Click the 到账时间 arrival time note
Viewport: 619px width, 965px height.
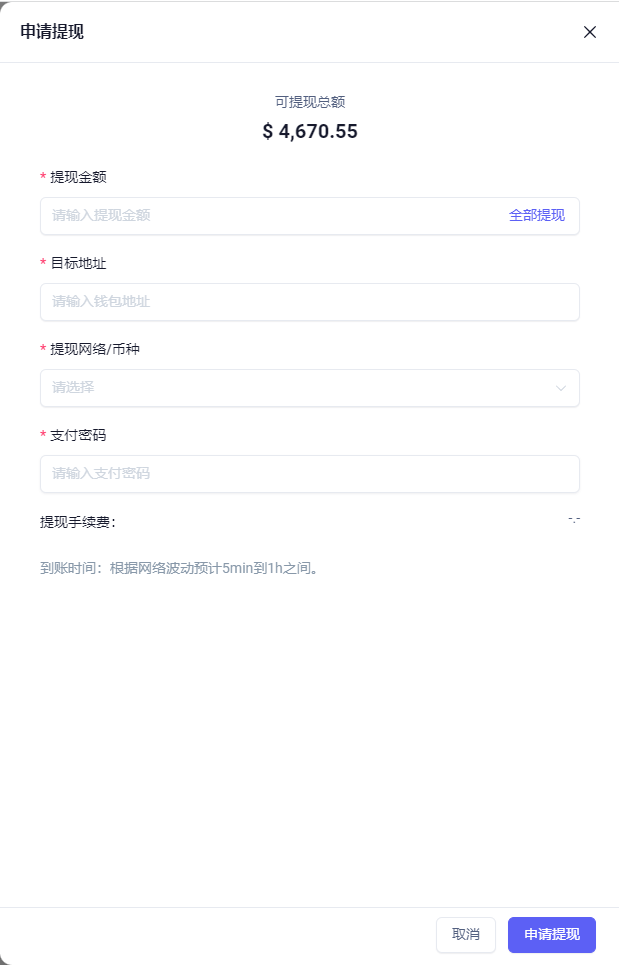179,568
